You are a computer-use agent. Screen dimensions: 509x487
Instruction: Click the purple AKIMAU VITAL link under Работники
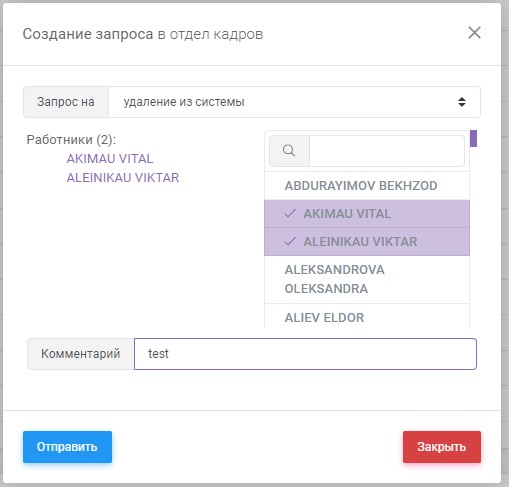point(110,159)
